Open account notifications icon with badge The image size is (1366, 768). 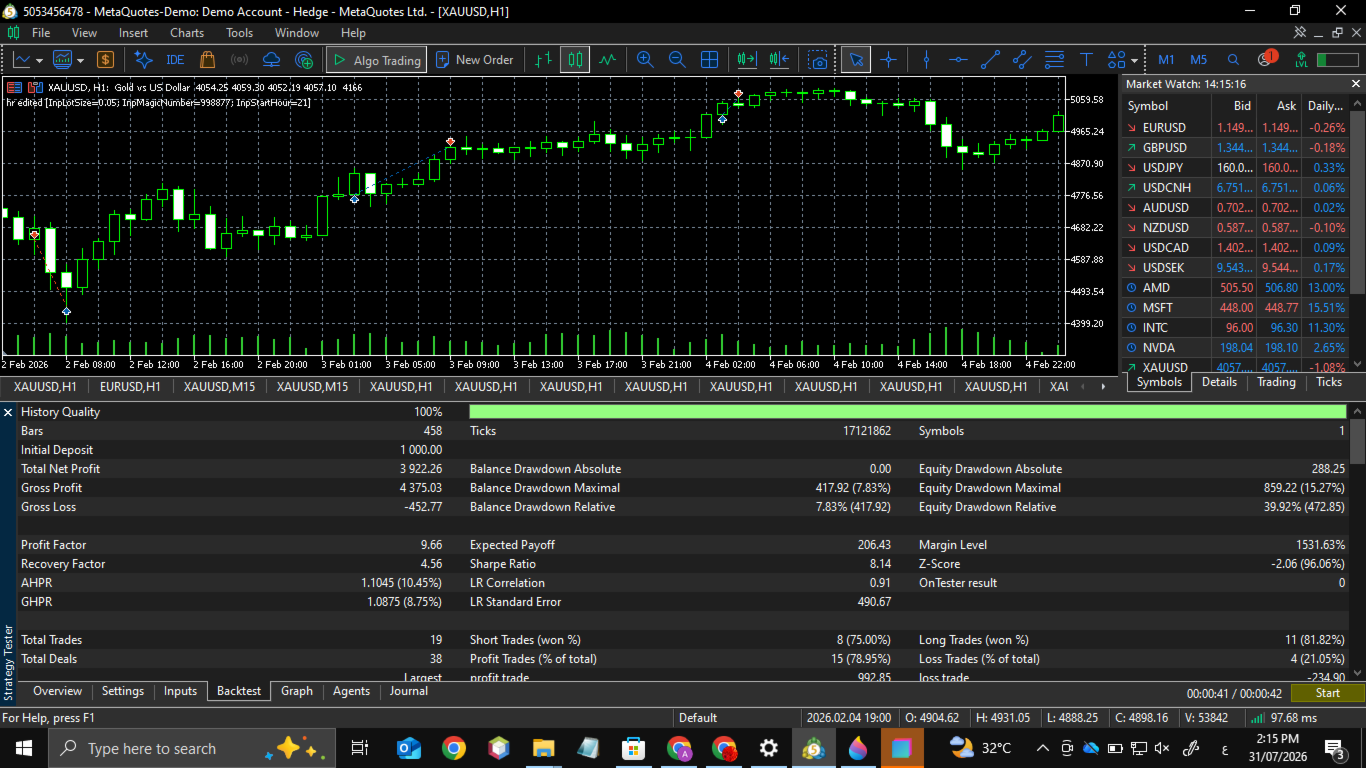point(1266,59)
